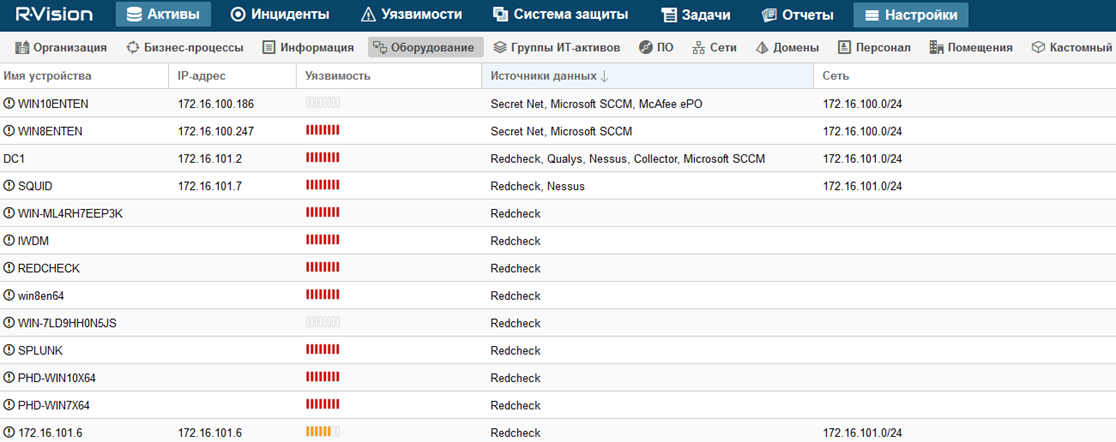Click the alert icon next to IWDM

9,241
